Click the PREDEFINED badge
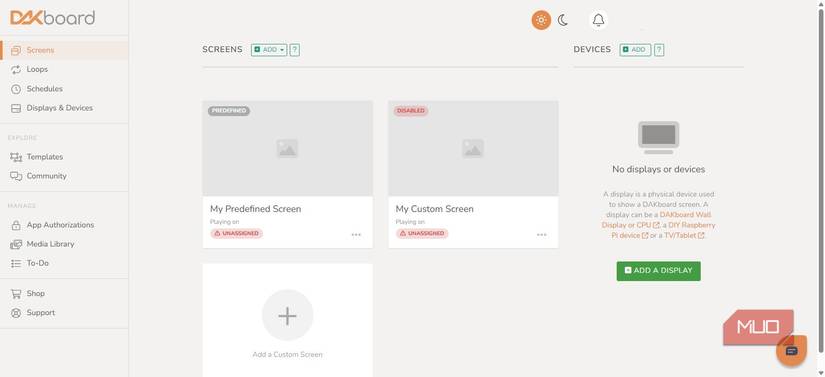This screenshot has width=825, height=377. [229, 111]
